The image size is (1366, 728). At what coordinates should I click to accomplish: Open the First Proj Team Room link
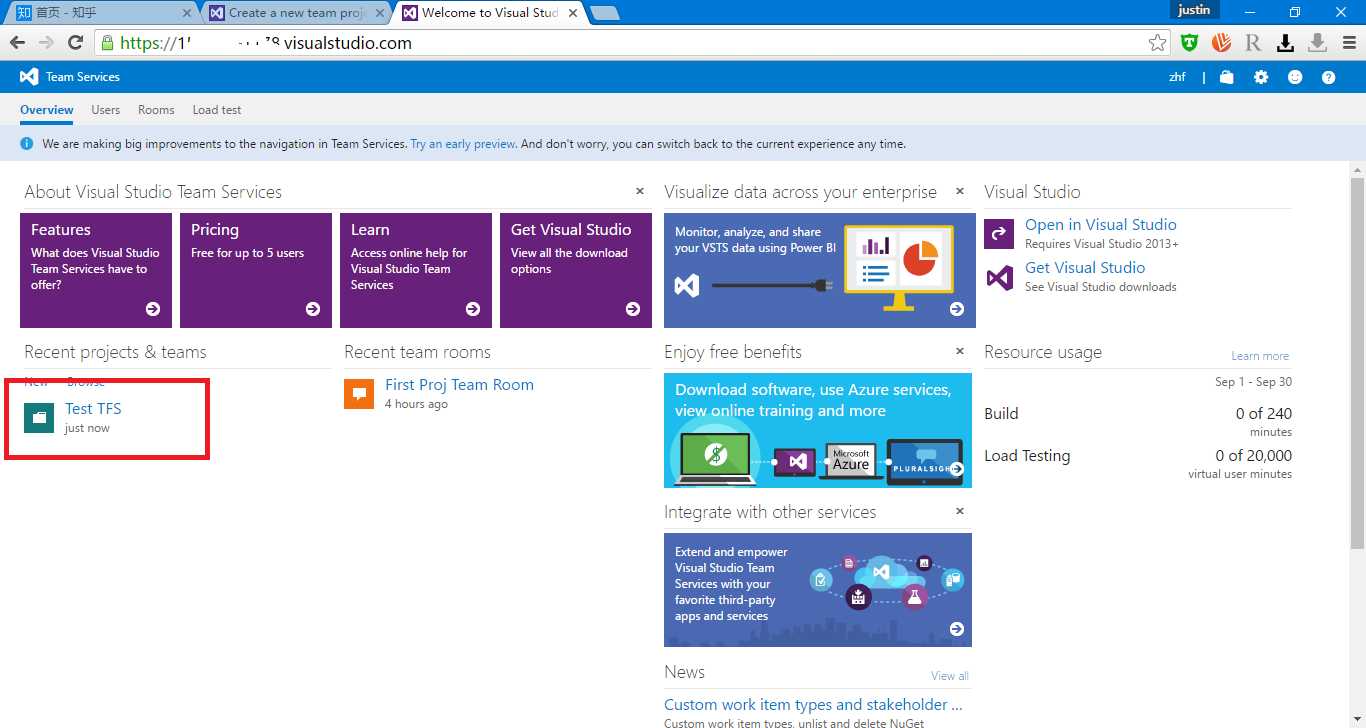[x=459, y=385]
